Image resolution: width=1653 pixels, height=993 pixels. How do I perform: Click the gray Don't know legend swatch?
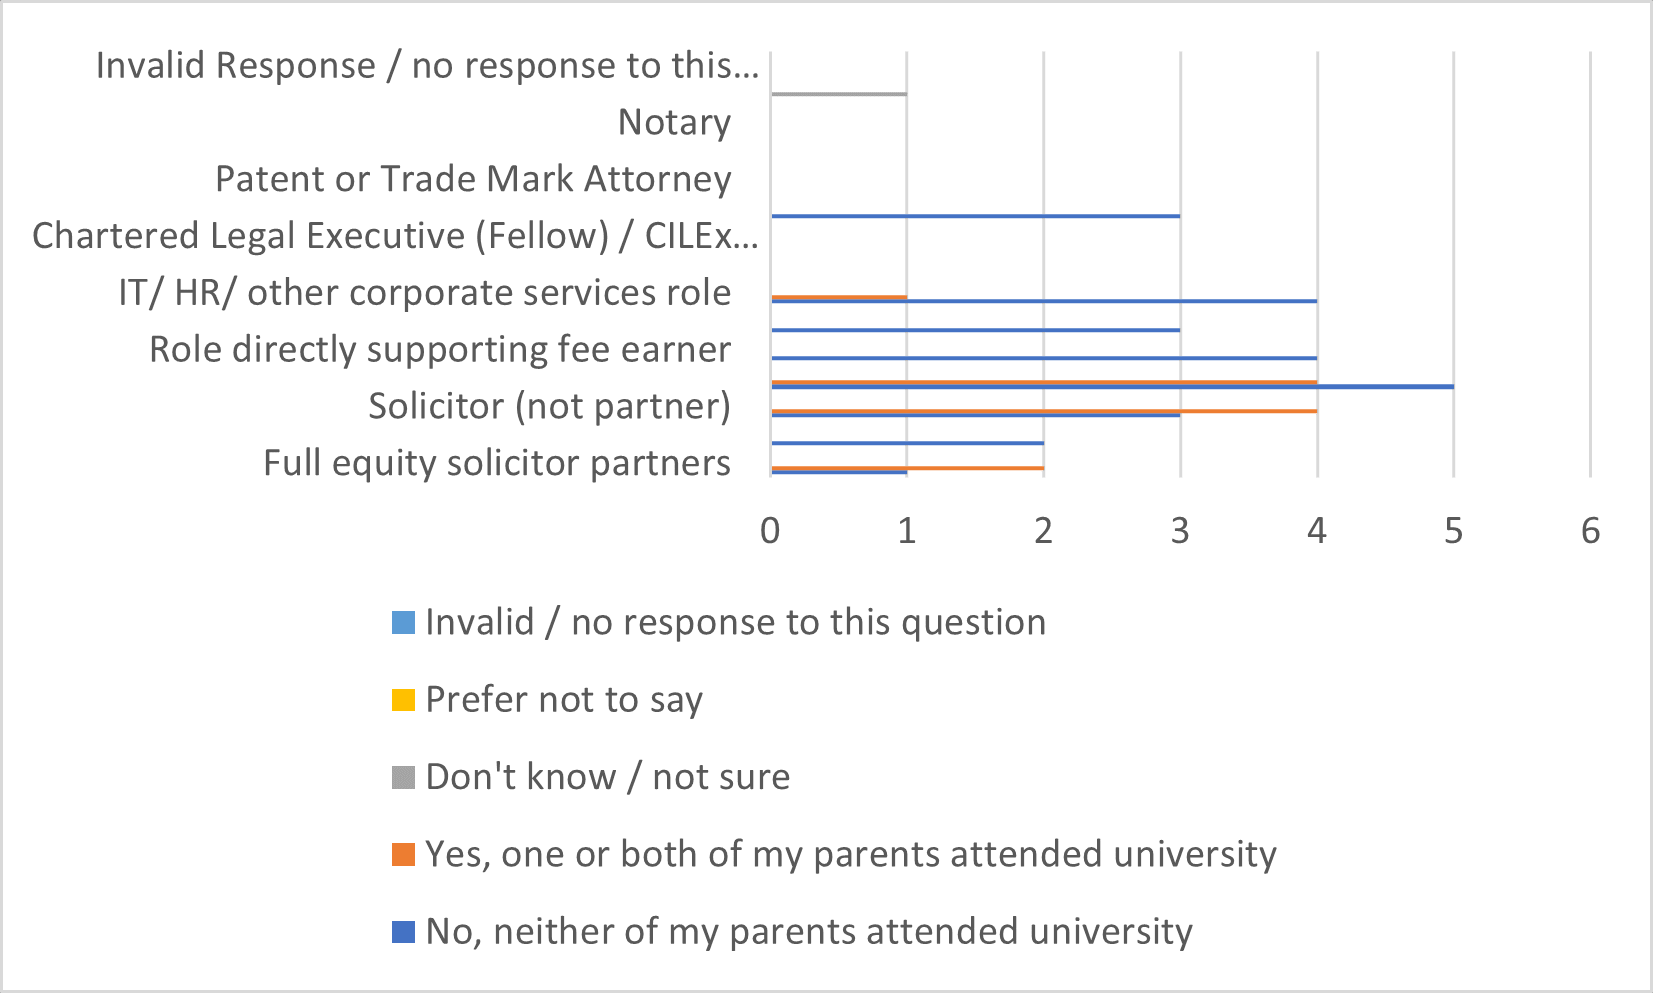[x=403, y=777]
